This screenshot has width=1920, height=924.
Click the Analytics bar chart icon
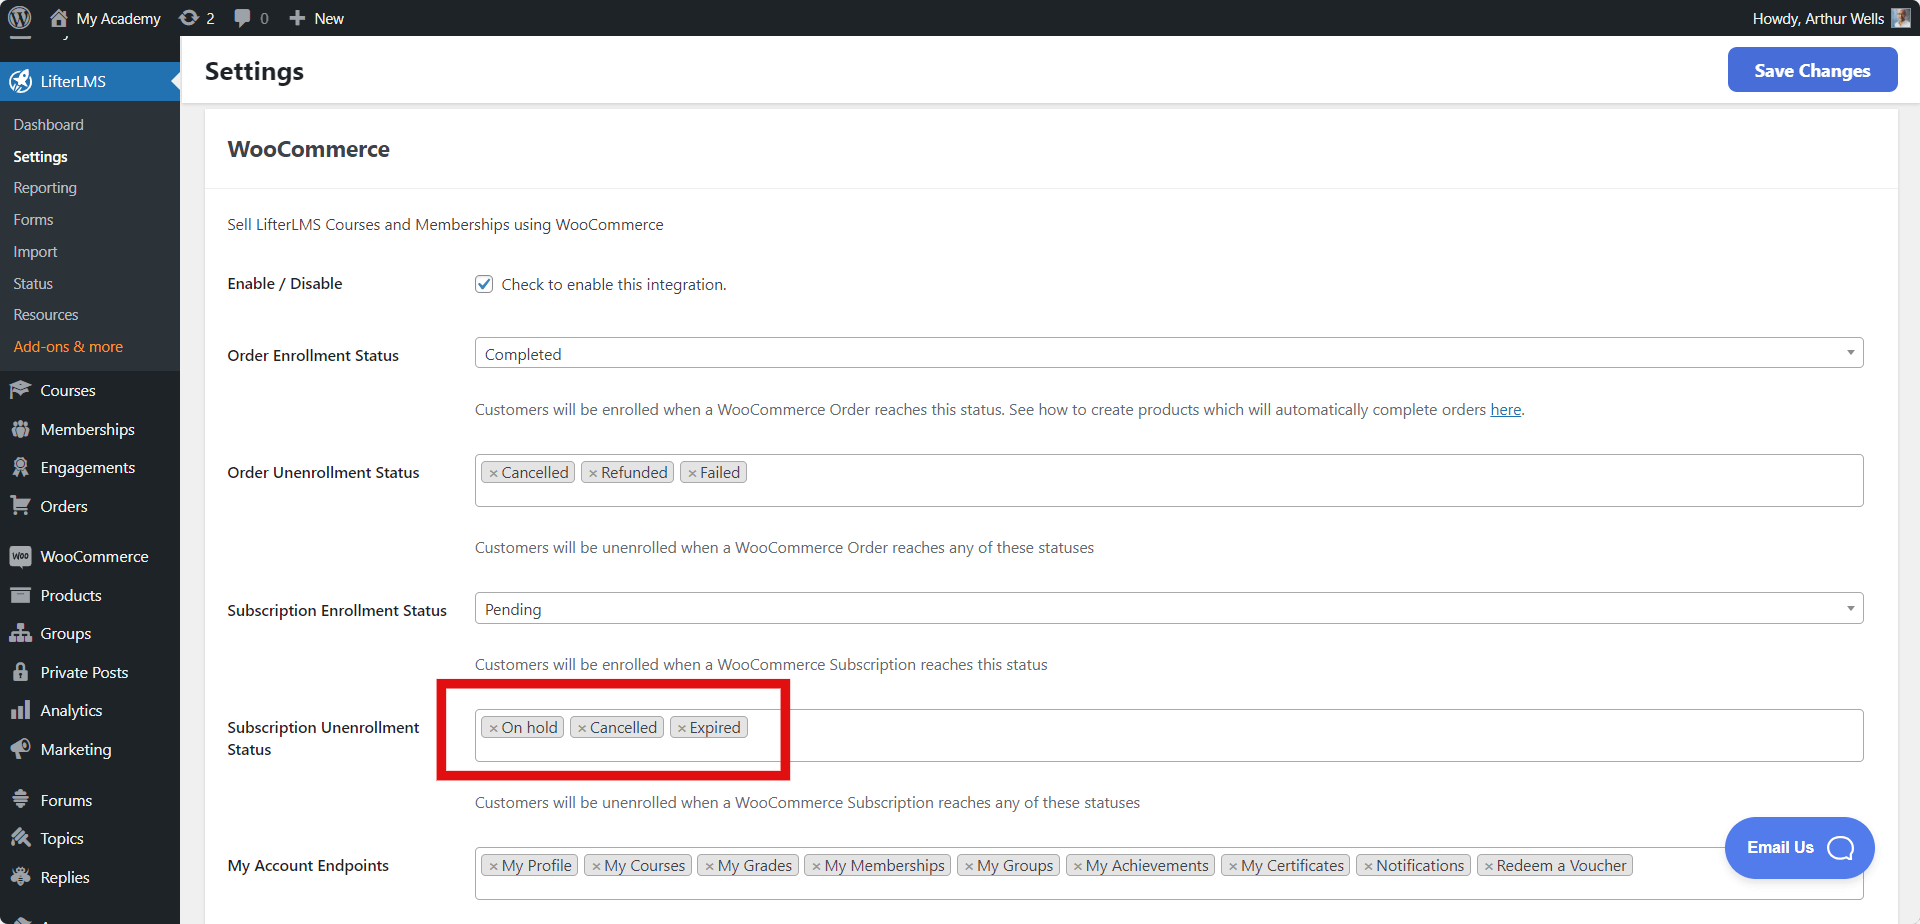[20, 710]
